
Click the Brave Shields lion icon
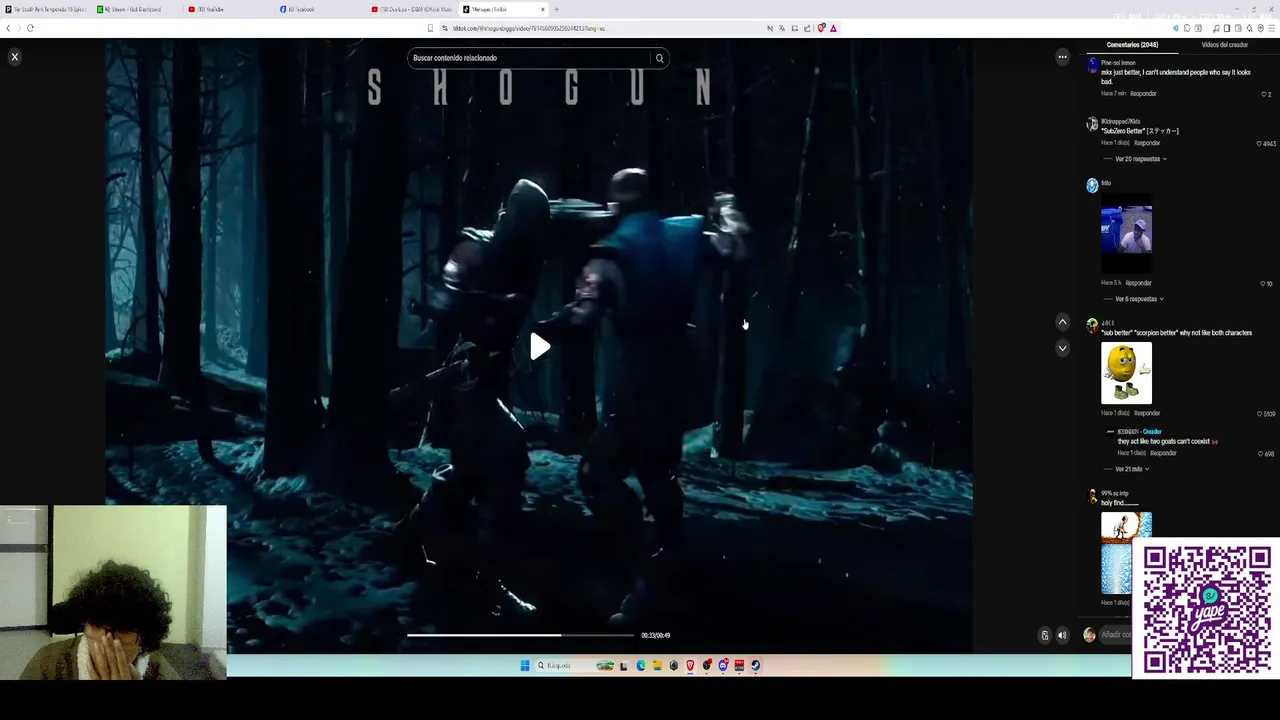821,28
